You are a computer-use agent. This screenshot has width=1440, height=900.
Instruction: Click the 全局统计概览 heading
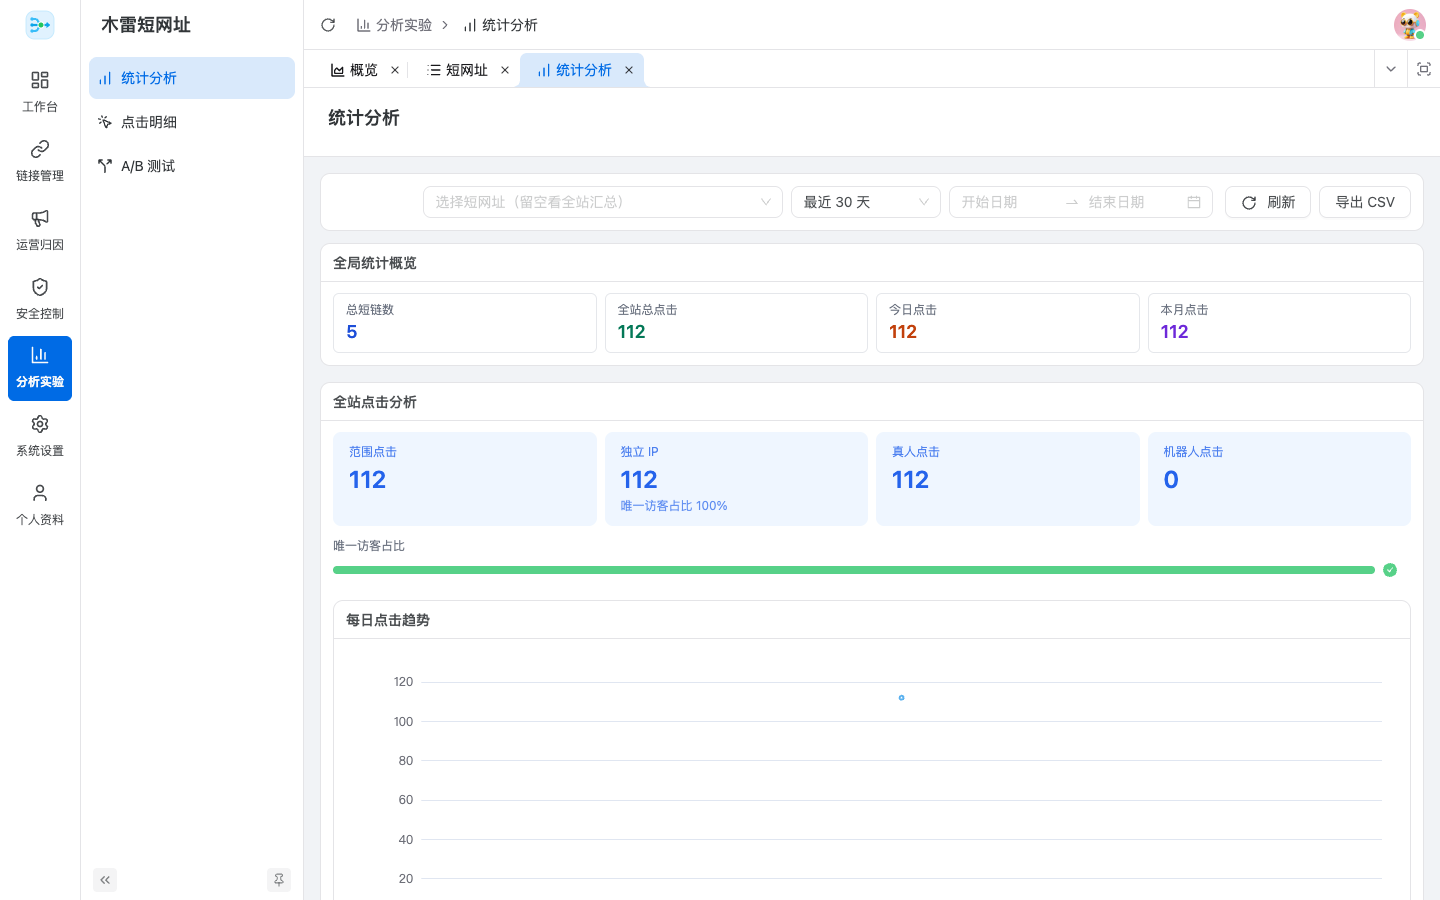(x=375, y=263)
